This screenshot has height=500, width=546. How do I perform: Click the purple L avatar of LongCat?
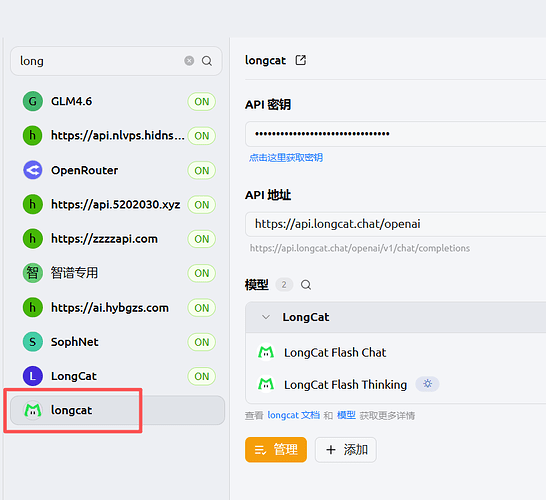coord(33,376)
